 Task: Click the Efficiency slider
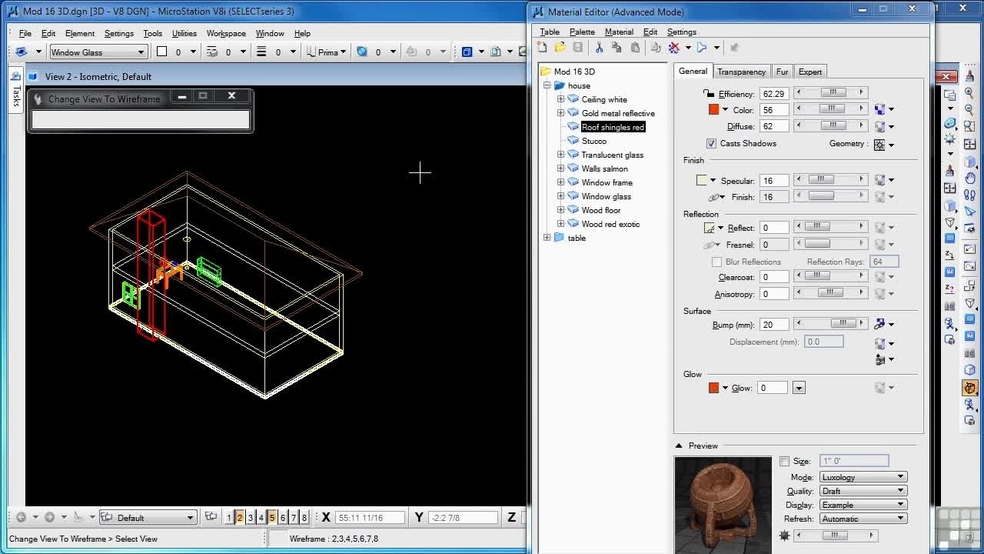831,93
